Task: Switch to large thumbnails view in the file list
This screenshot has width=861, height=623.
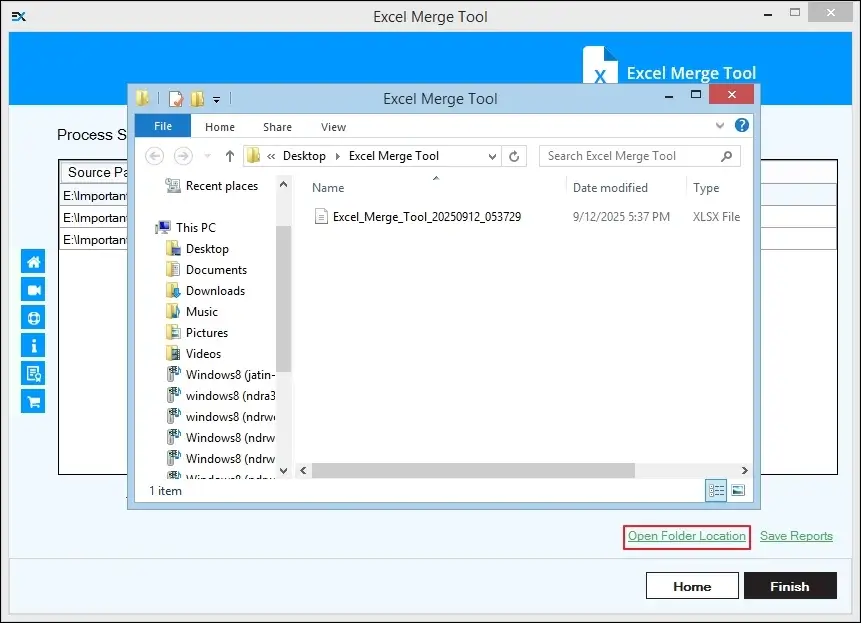Action: click(x=736, y=490)
